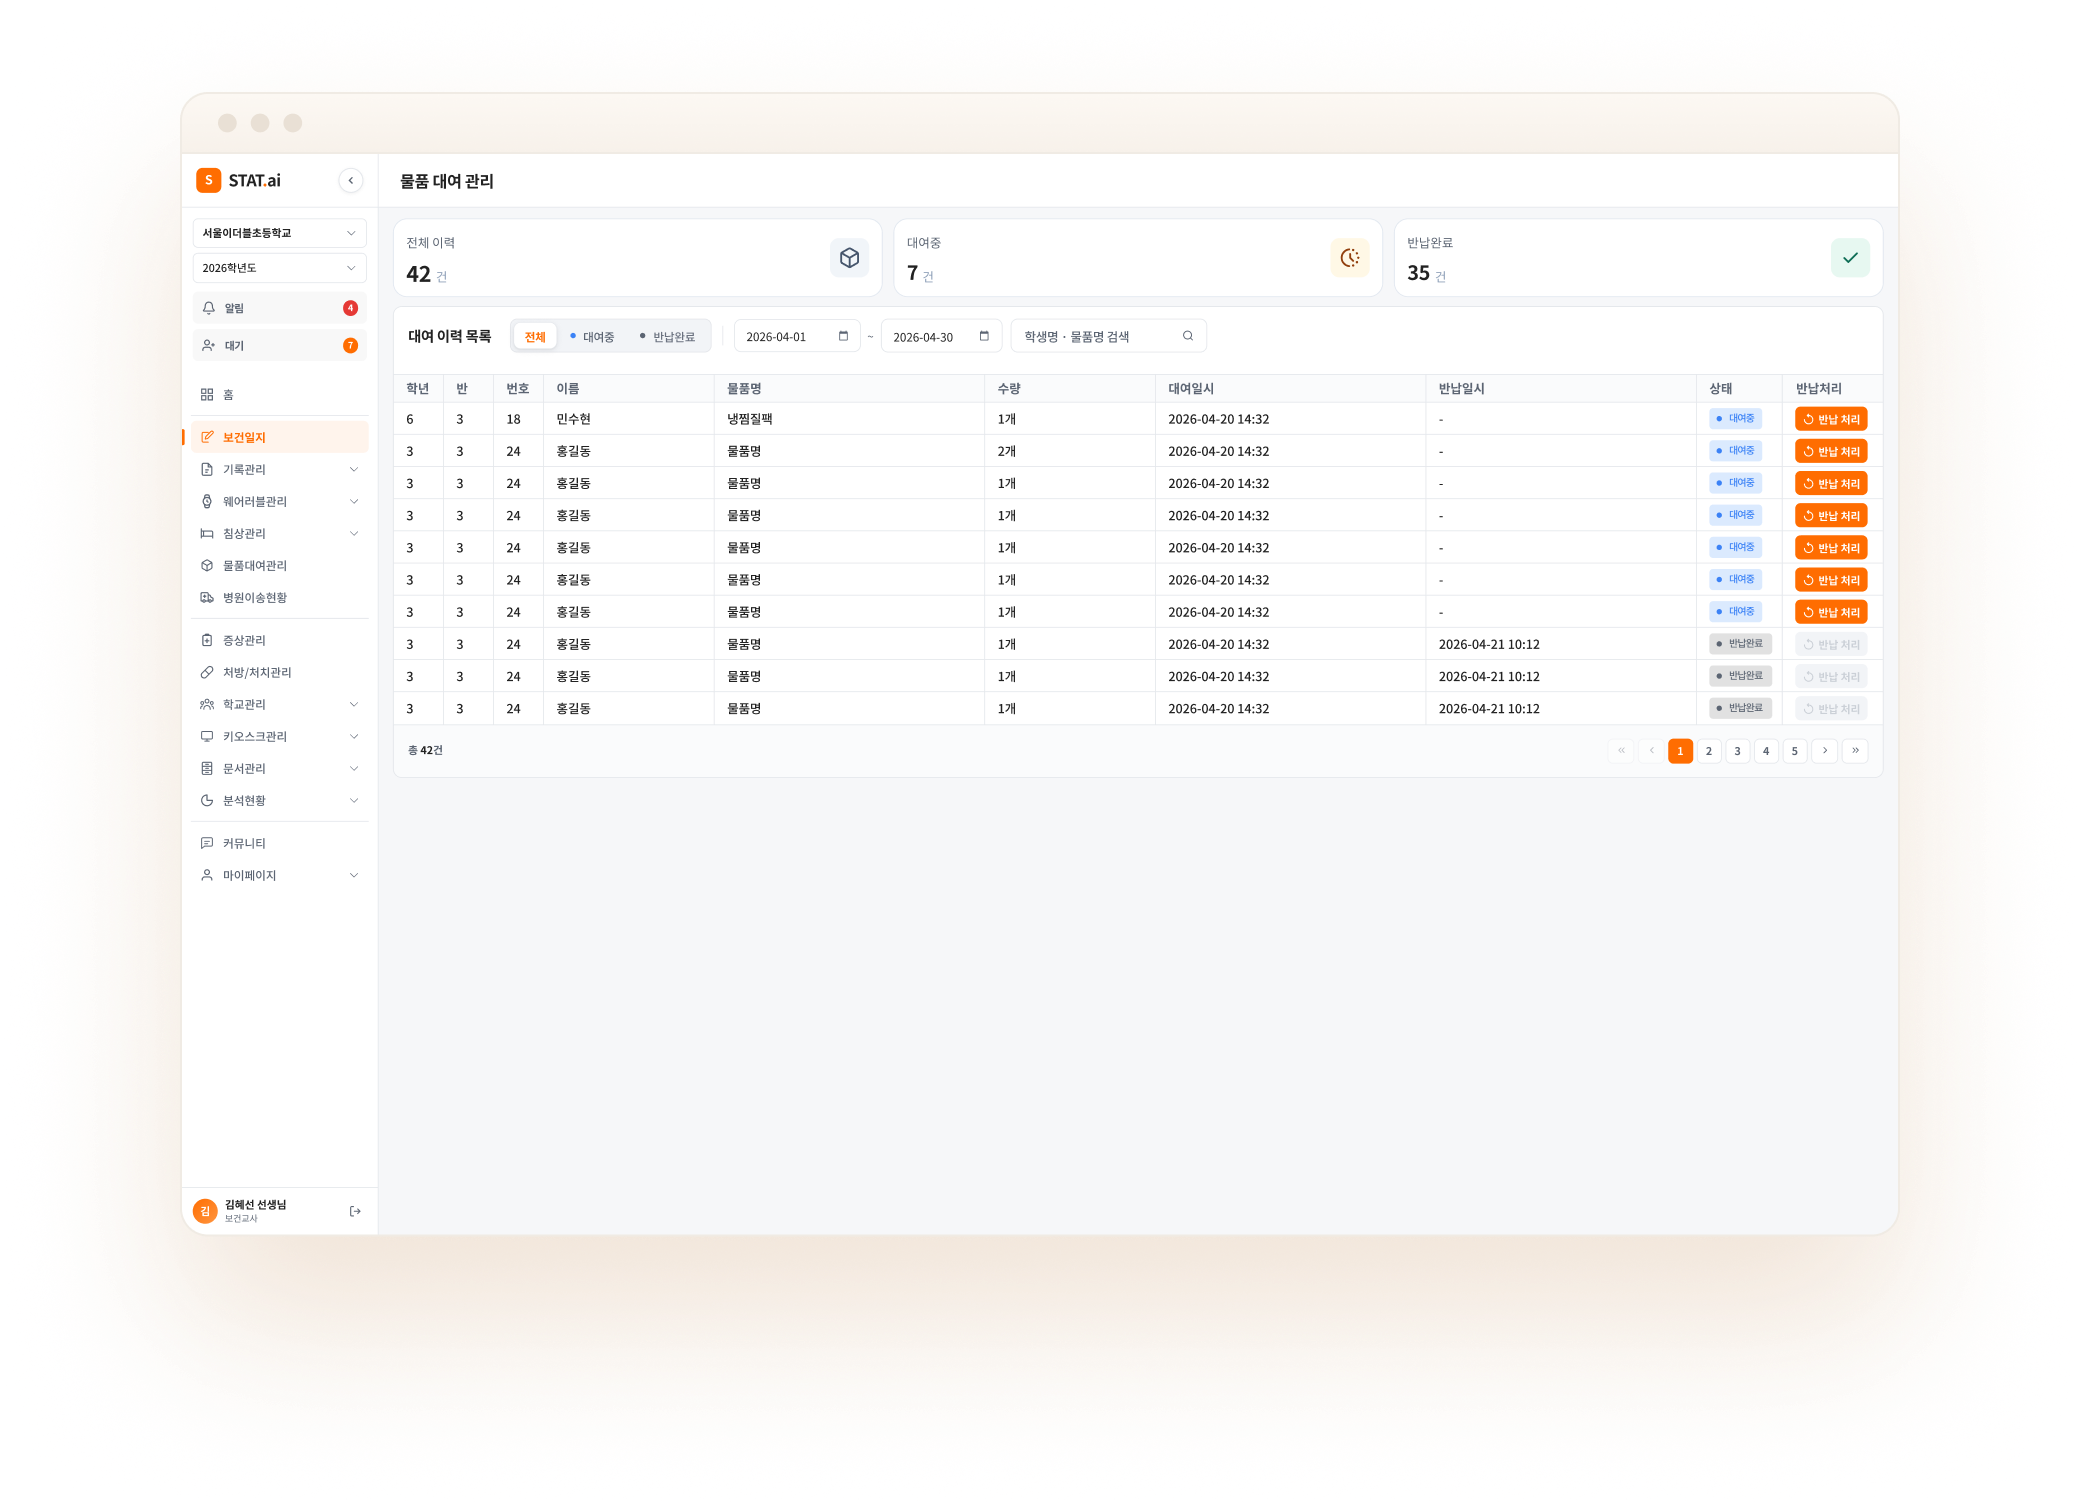2080x1505 pixels.
Task: Collapse the sidebar with the chevron button
Action: tap(350, 181)
